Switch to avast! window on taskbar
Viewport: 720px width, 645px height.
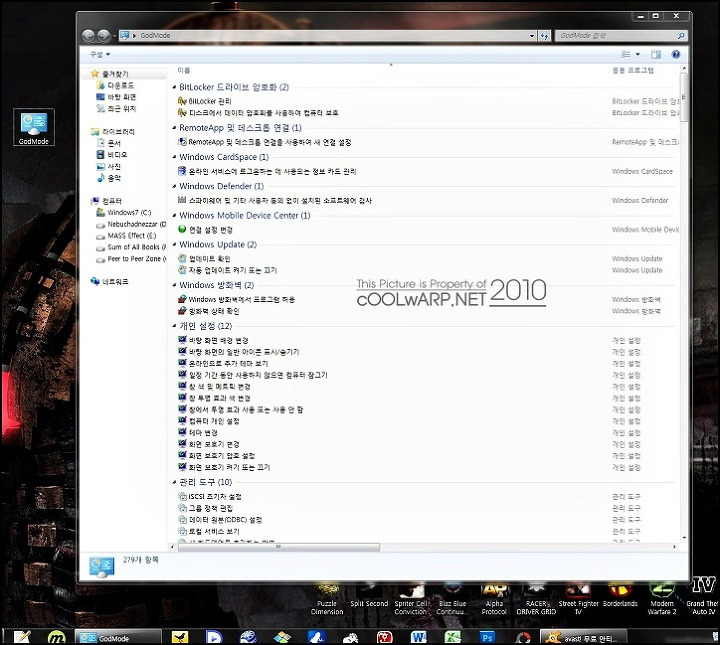583,637
